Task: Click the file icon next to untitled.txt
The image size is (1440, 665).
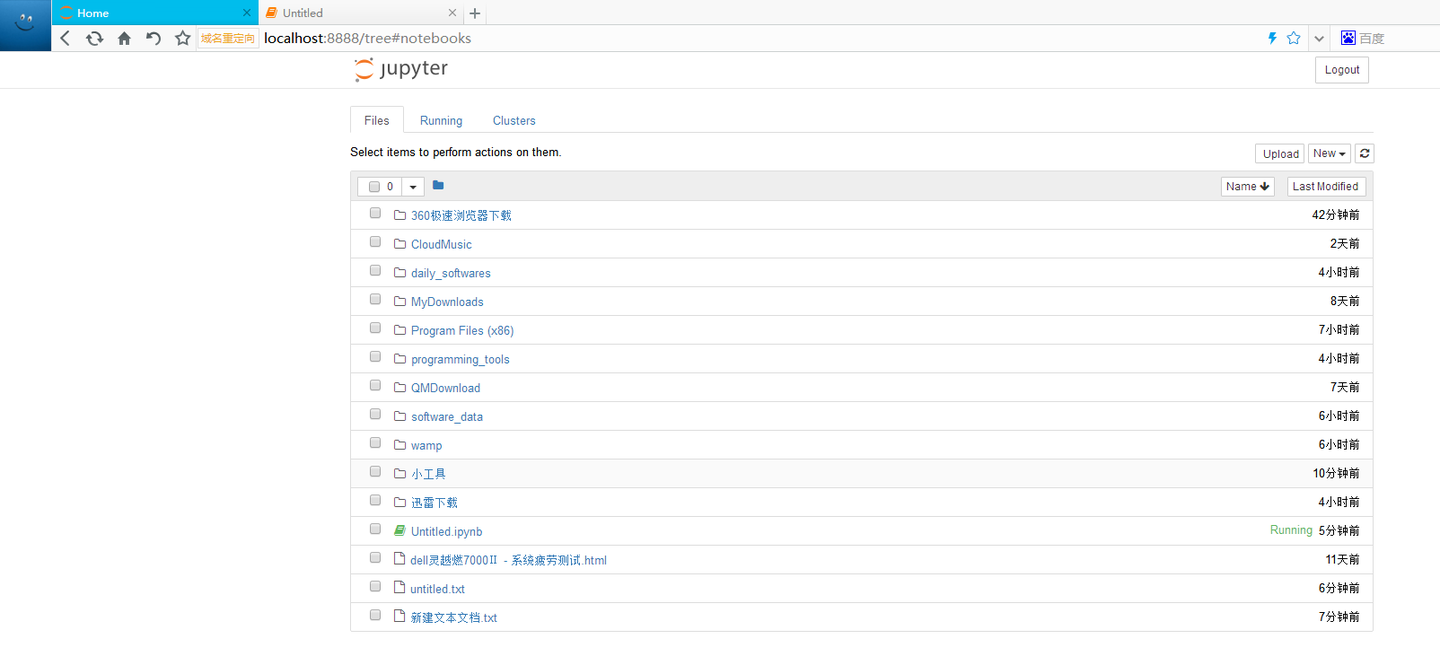Action: pos(399,588)
